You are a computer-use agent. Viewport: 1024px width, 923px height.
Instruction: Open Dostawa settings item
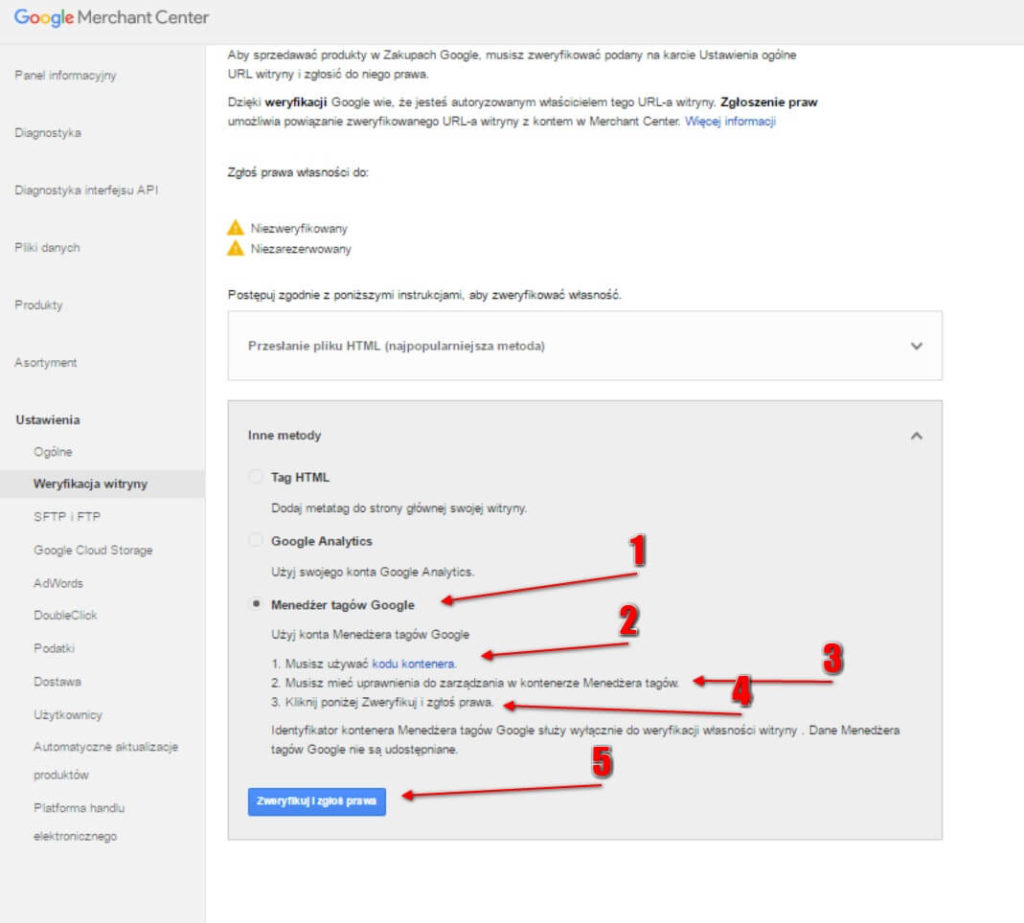pyautogui.click(x=57, y=681)
